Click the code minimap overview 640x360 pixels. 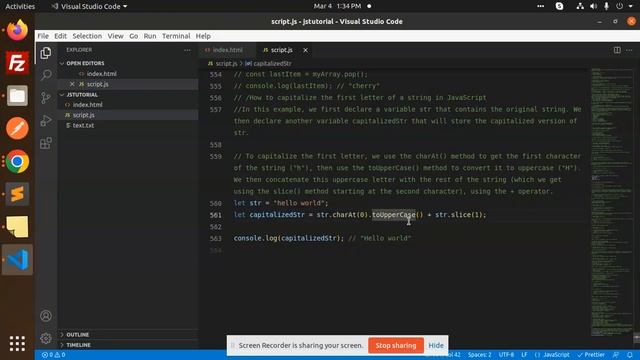611,202
